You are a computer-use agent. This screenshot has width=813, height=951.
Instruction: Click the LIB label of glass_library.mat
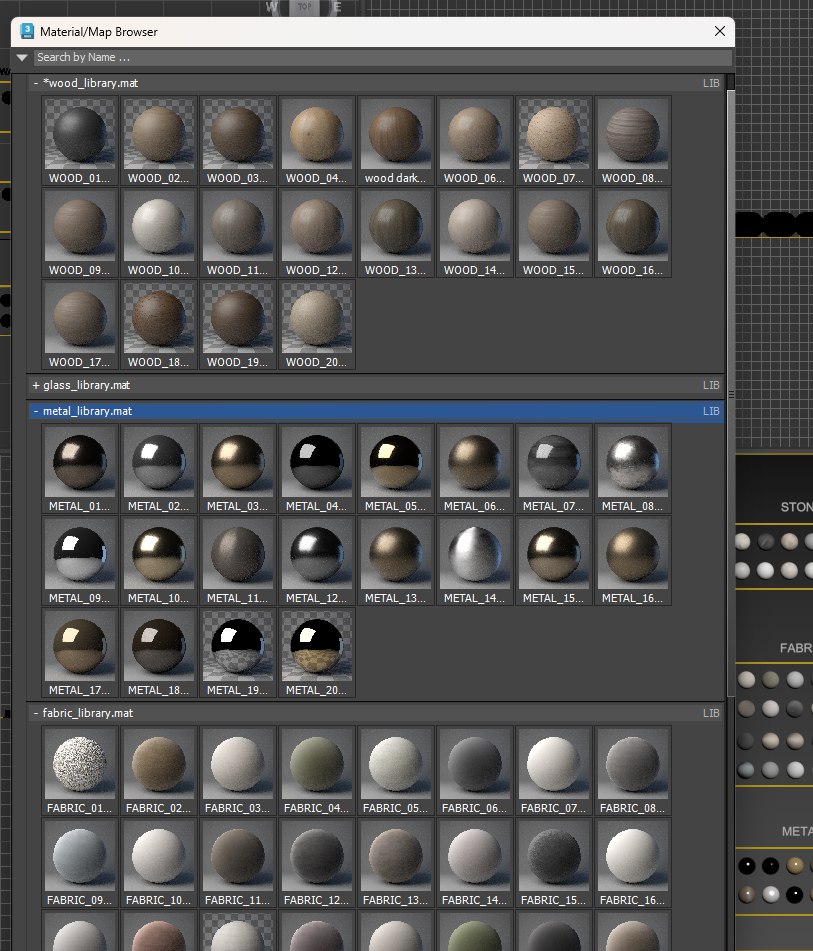711,385
